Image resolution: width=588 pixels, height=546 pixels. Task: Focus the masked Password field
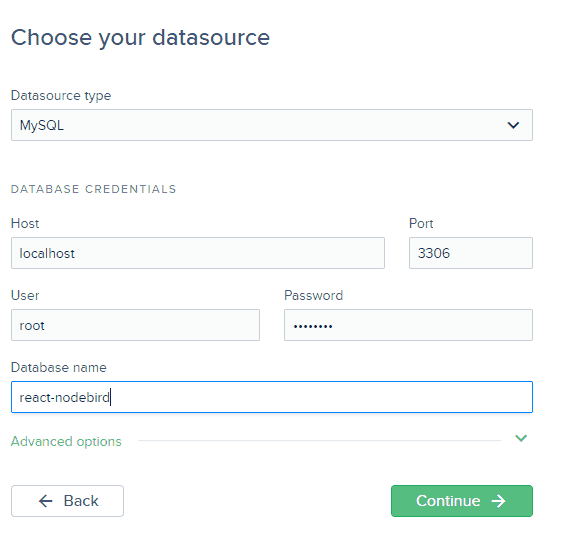pos(408,325)
